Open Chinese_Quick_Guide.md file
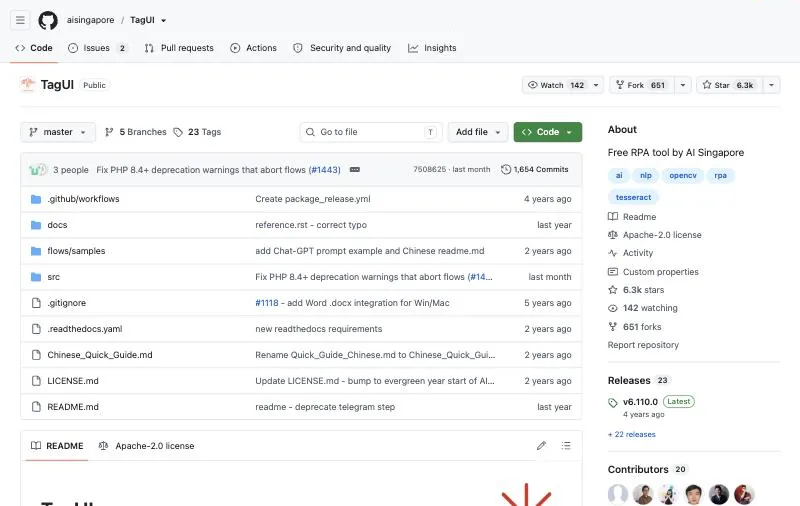 pos(100,355)
